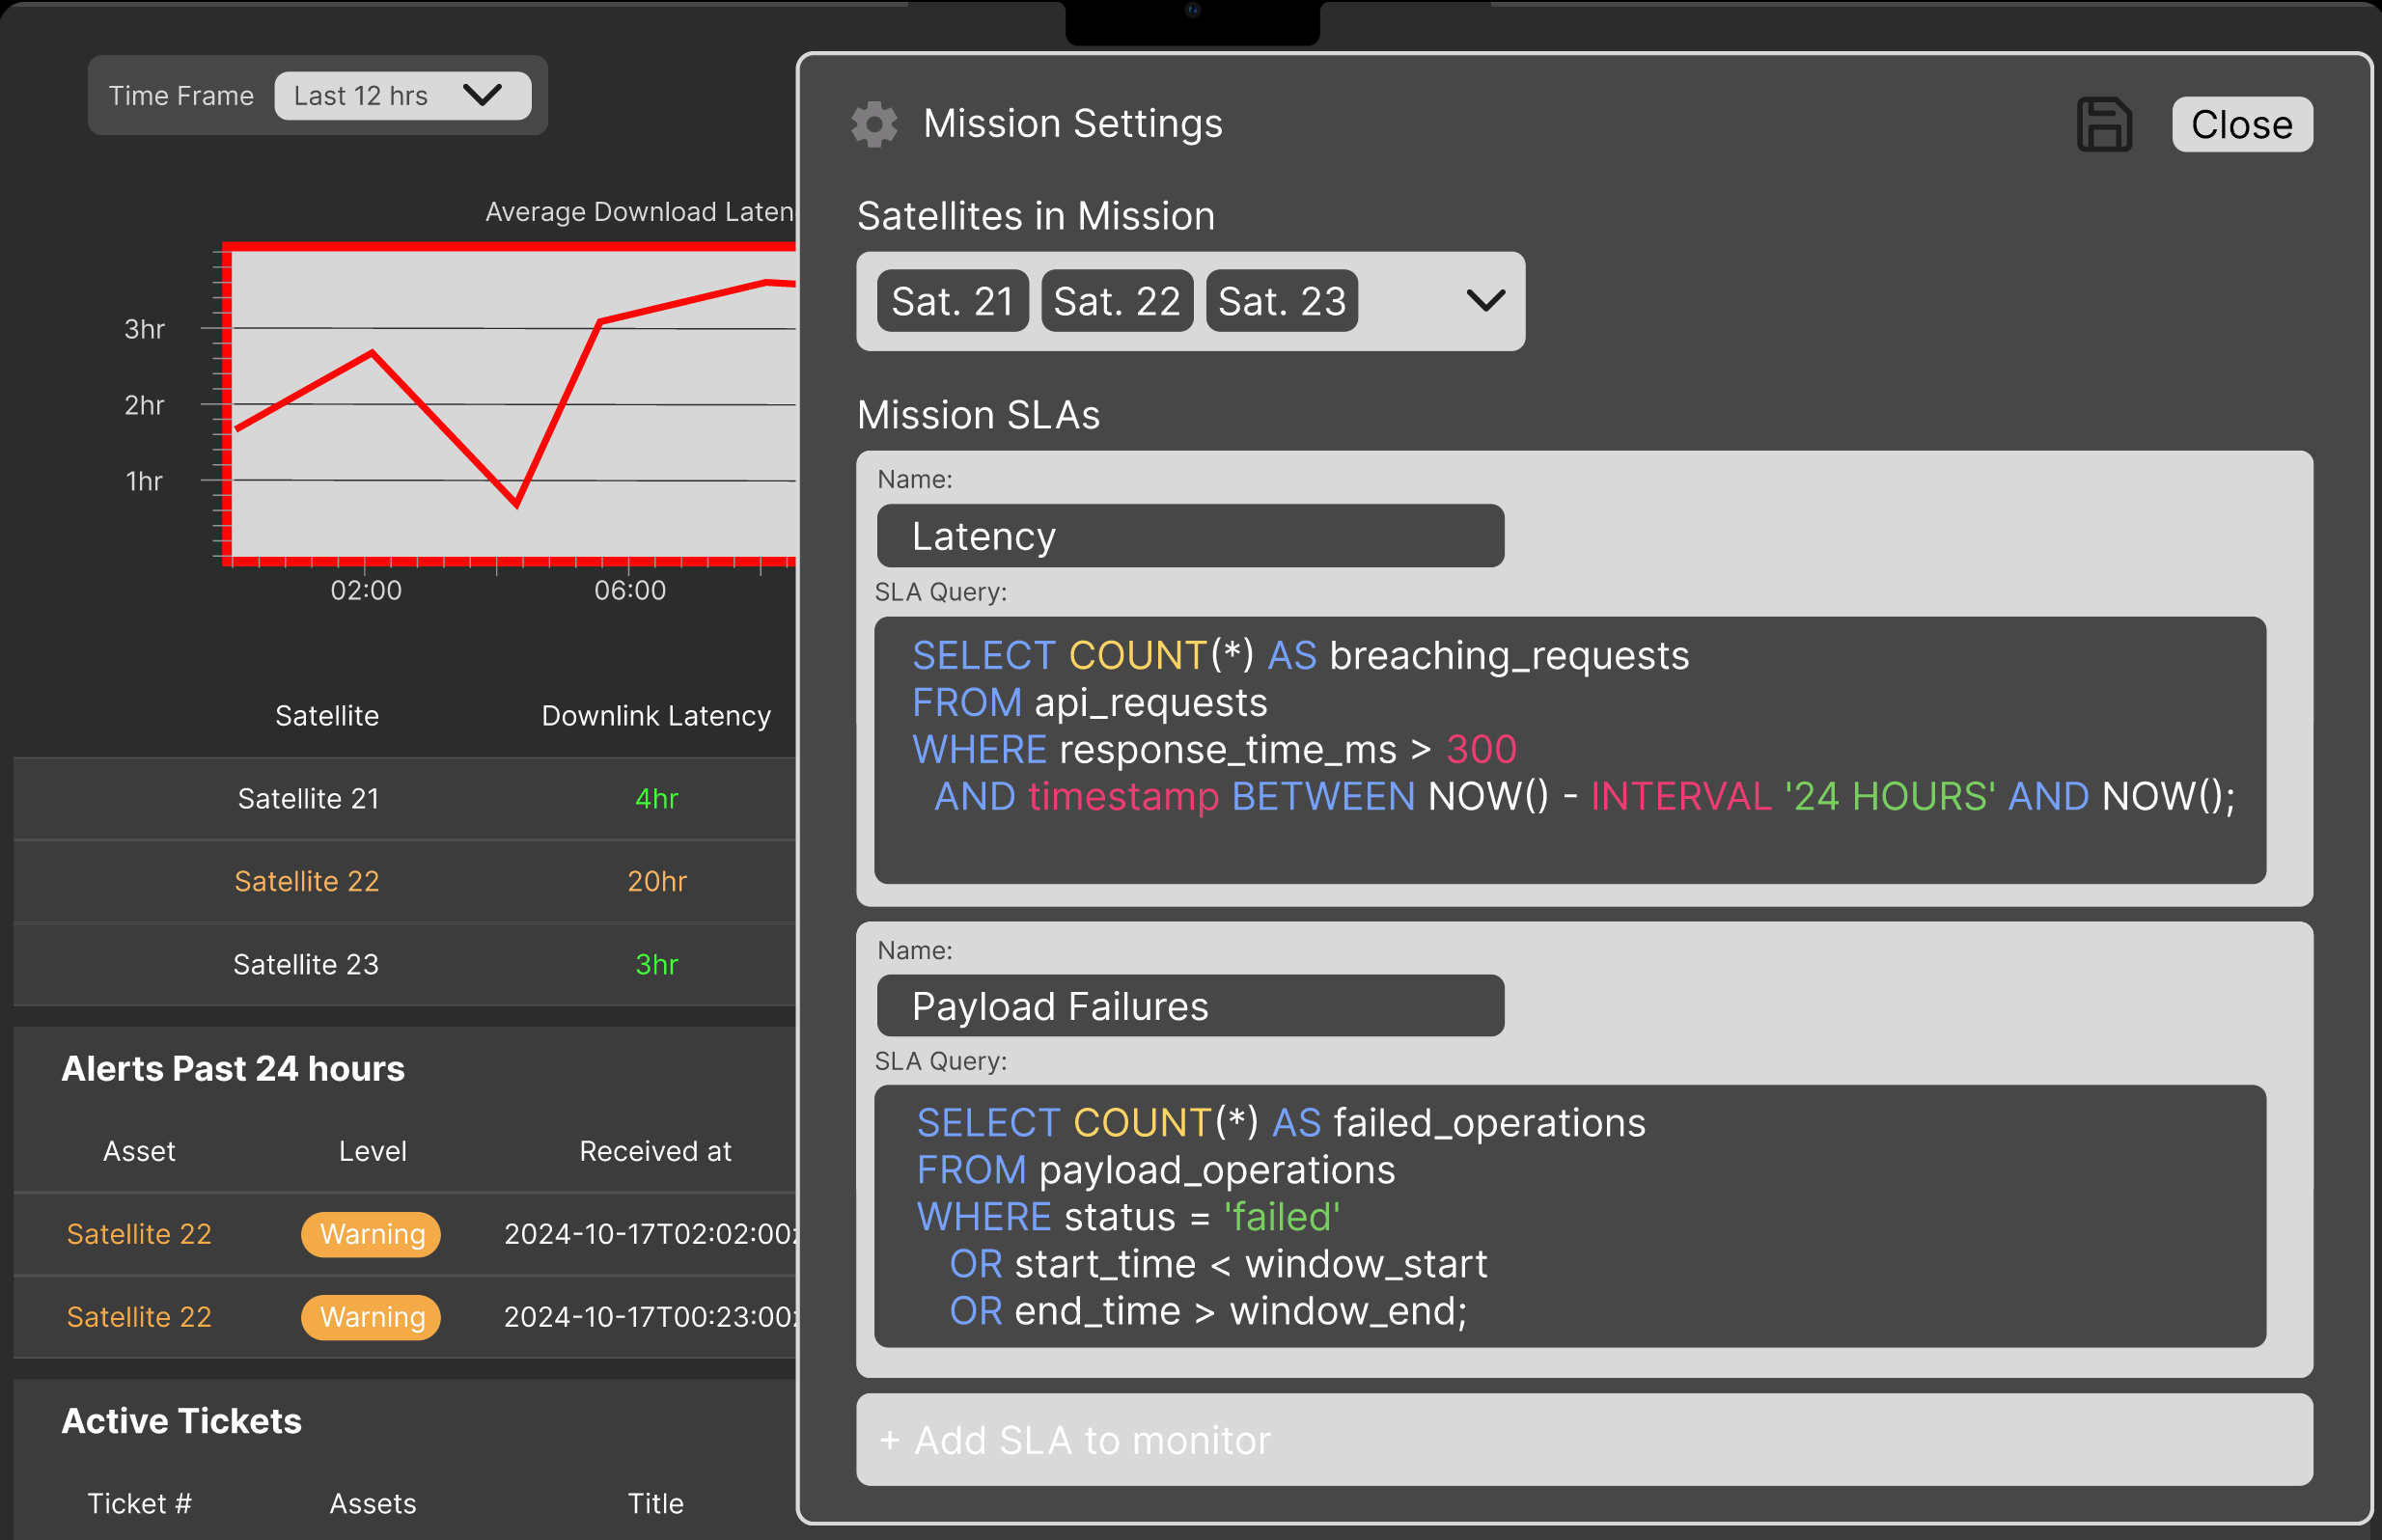
Task: Close the Mission Settings panel
Action: 2241,125
